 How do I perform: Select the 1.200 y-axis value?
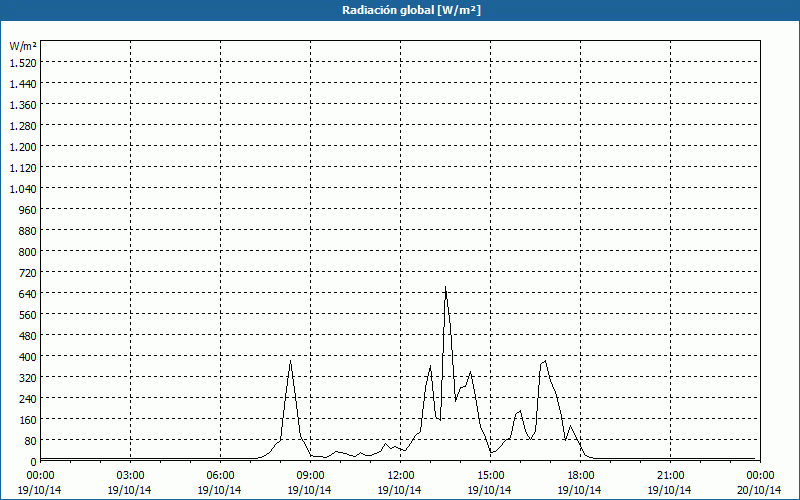coord(23,147)
